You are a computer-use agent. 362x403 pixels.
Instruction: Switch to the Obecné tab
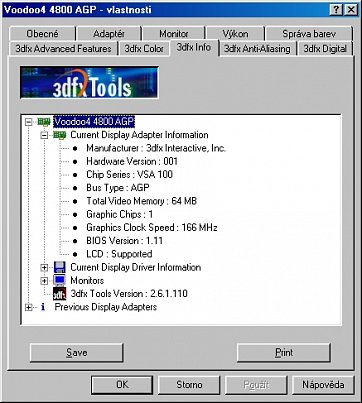42,34
